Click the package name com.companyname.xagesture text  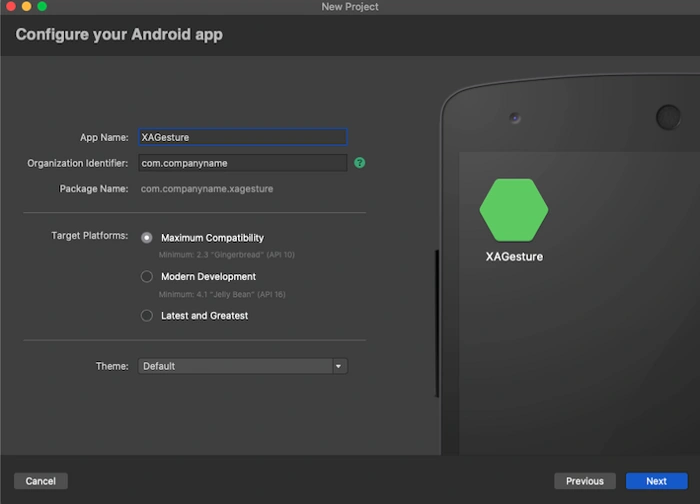[x=207, y=189]
